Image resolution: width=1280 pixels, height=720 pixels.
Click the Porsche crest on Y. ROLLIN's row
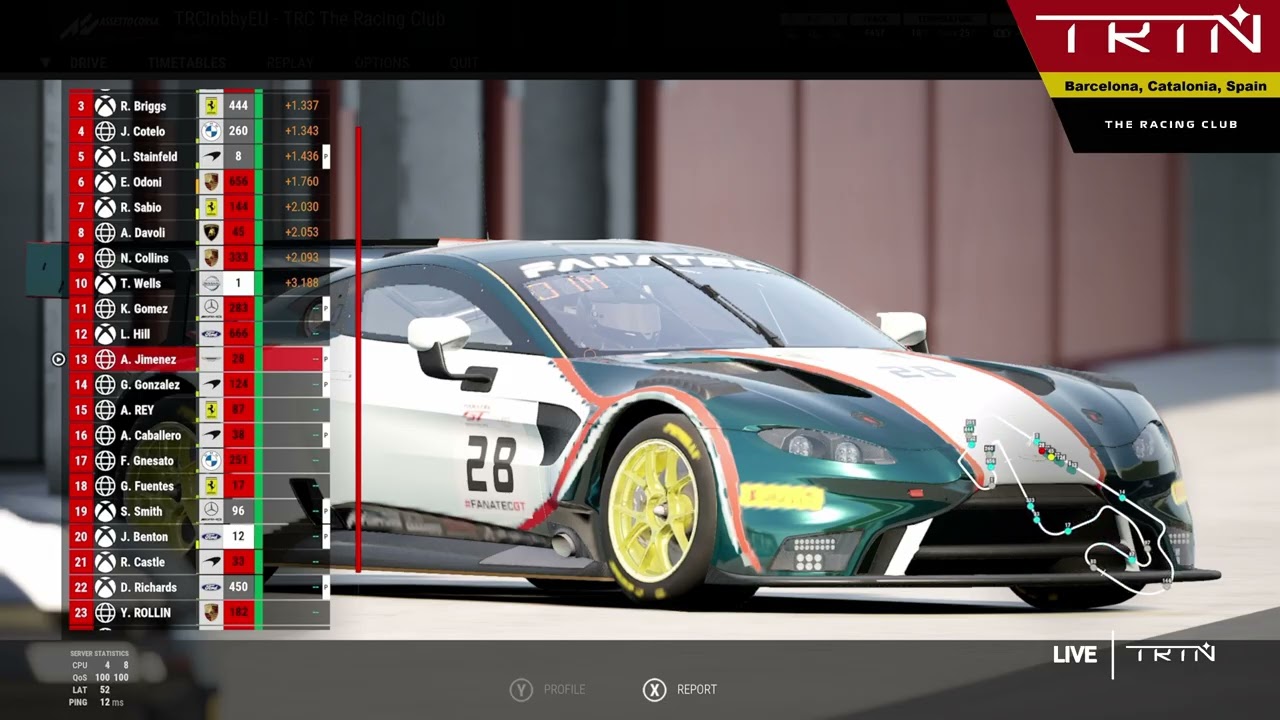pyautogui.click(x=211, y=613)
